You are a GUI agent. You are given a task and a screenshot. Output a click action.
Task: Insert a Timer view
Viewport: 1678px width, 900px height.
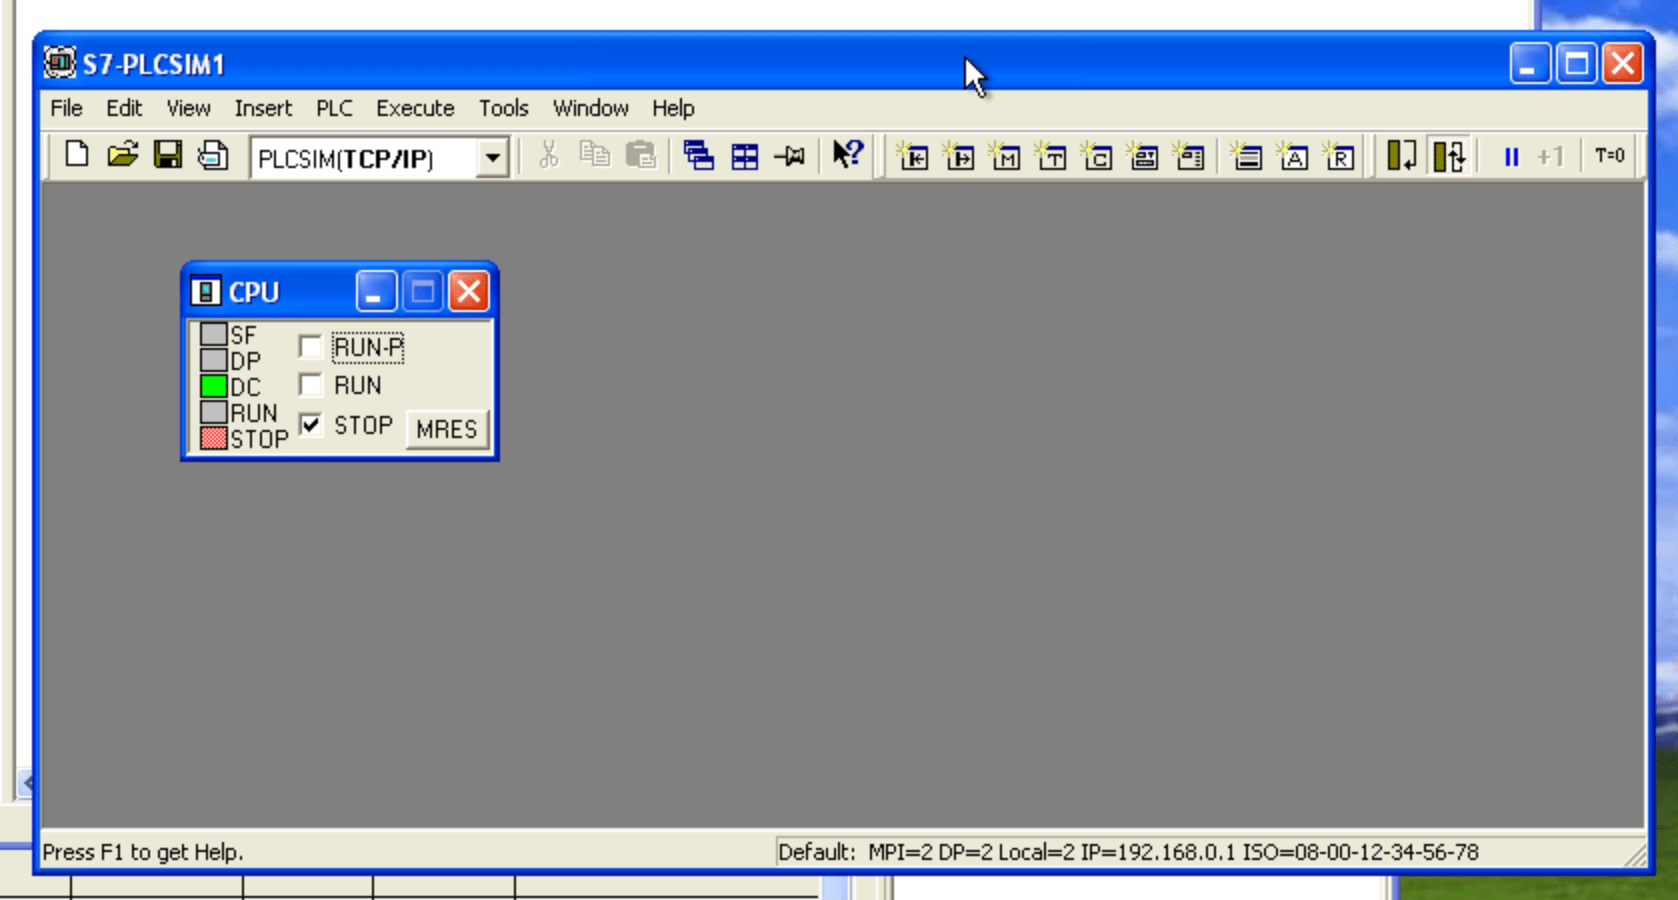(1050, 156)
